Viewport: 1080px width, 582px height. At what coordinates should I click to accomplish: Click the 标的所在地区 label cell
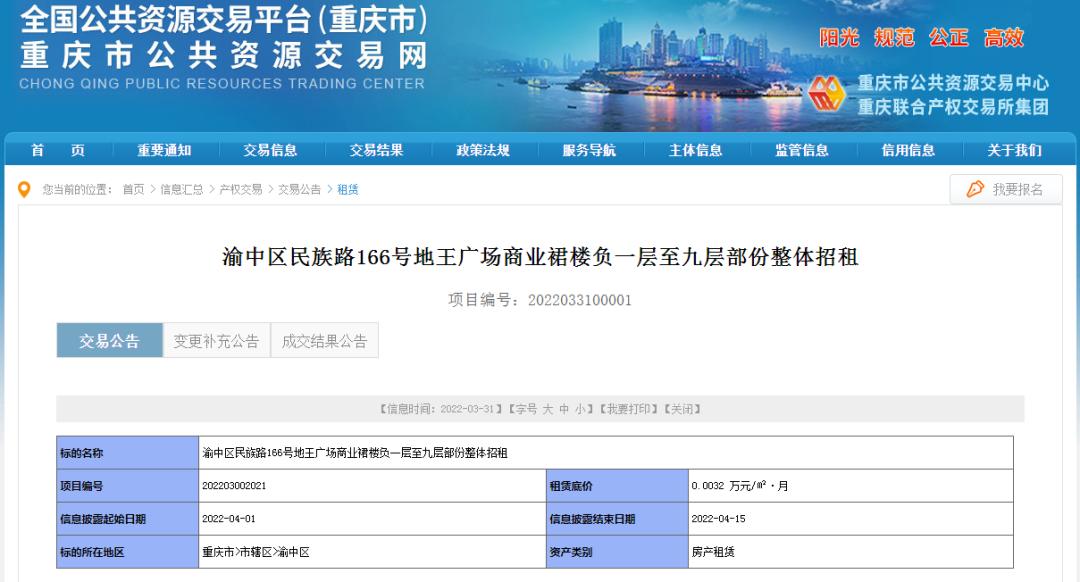(127, 552)
